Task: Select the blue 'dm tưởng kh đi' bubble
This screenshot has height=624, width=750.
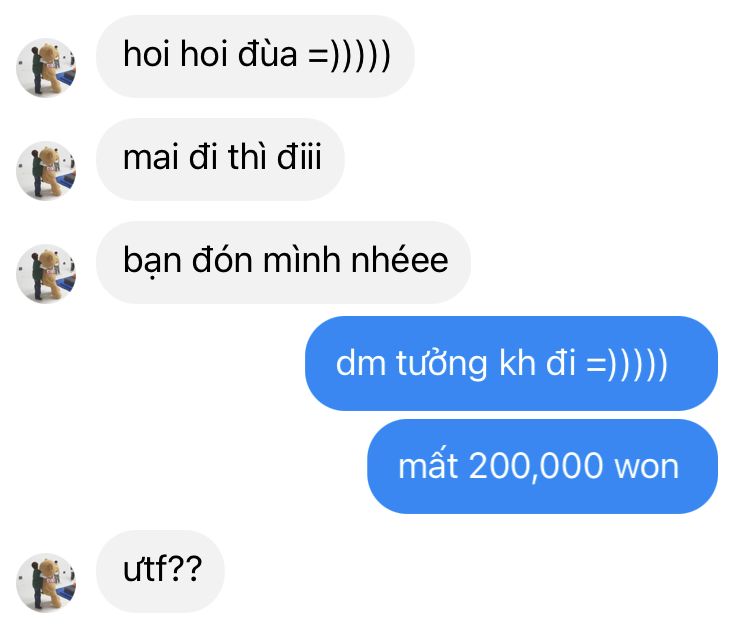Action: [x=511, y=363]
